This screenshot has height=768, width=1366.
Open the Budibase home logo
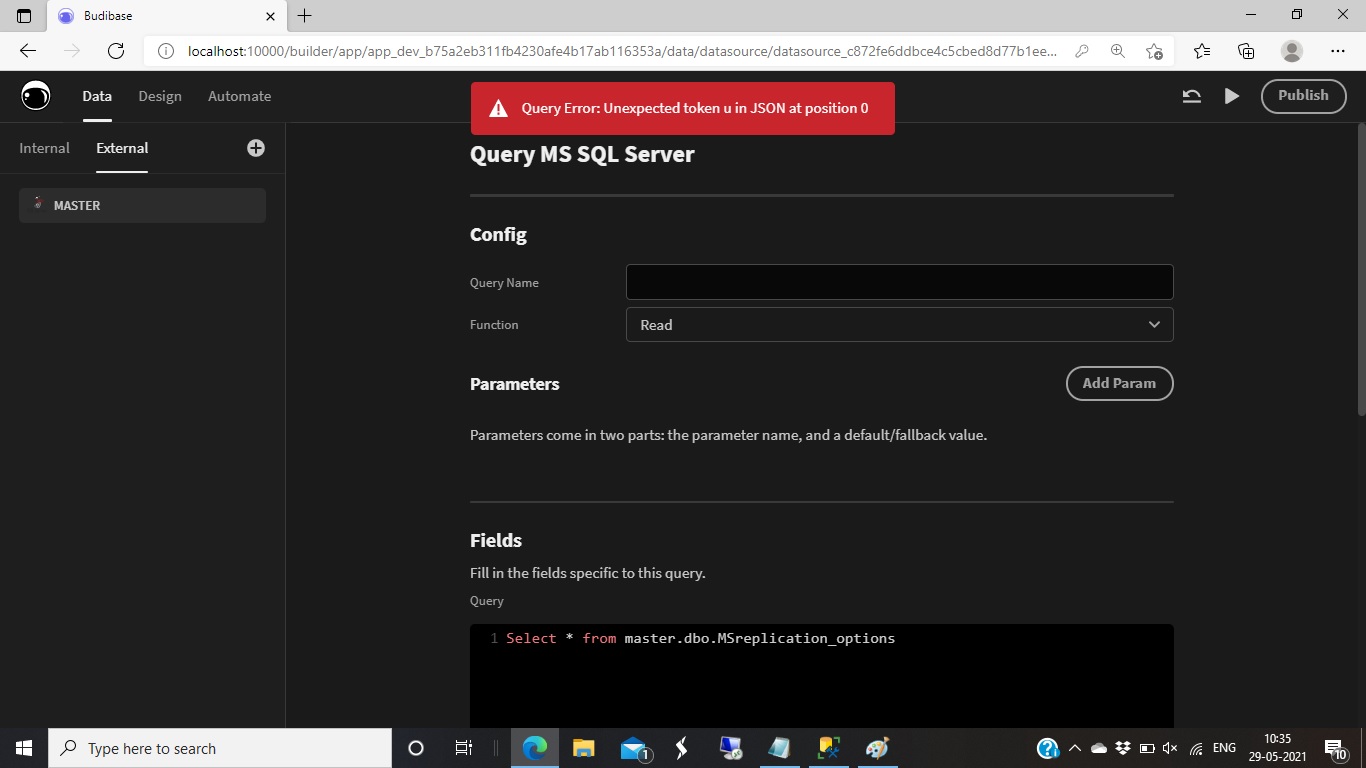tap(35, 96)
